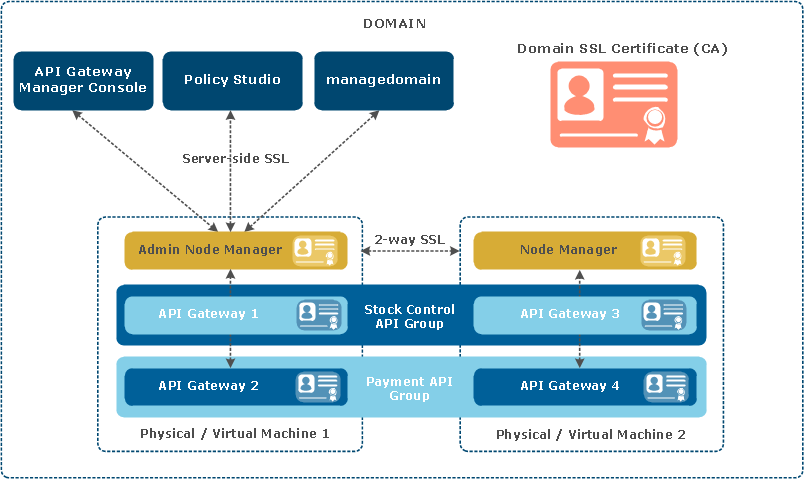Click the Server-side SSL label
This screenshot has width=804, height=479.
[235, 158]
